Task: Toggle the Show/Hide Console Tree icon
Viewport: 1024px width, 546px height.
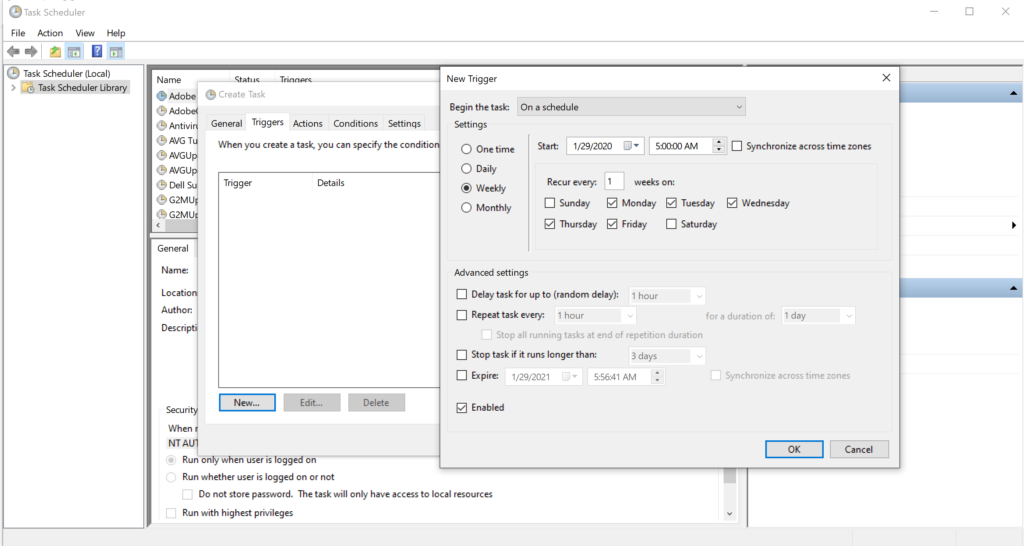Action: 74,52
